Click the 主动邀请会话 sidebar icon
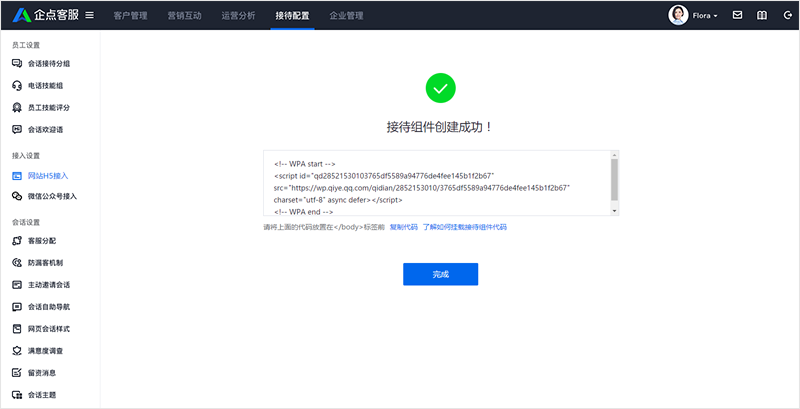800x409 pixels. (17, 285)
